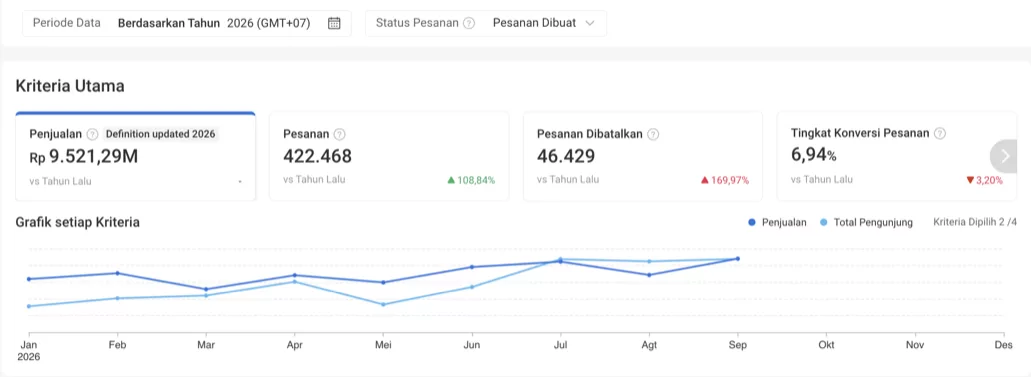Click the 3,20% decrease indicator
Screen dimensions: 1031x377
click(x=984, y=180)
